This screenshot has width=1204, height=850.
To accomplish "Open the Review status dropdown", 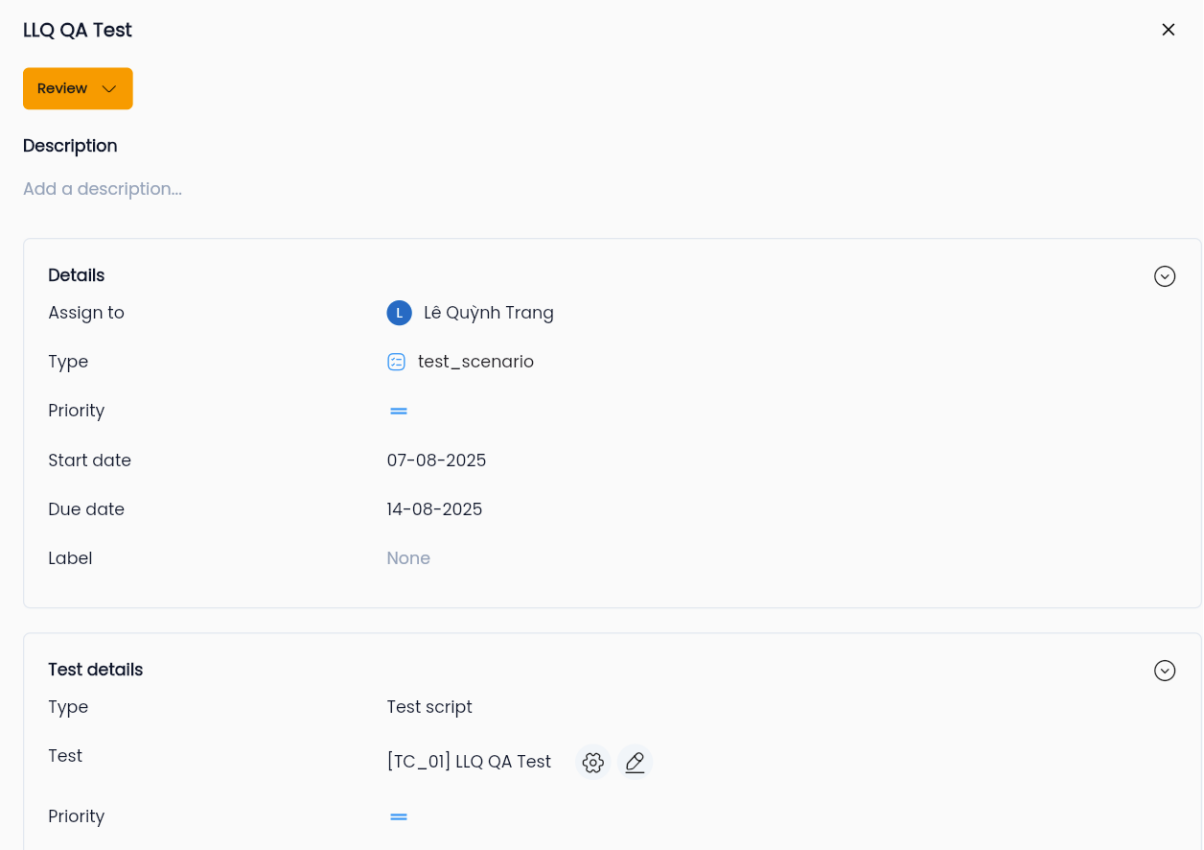I will (x=78, y=89).
